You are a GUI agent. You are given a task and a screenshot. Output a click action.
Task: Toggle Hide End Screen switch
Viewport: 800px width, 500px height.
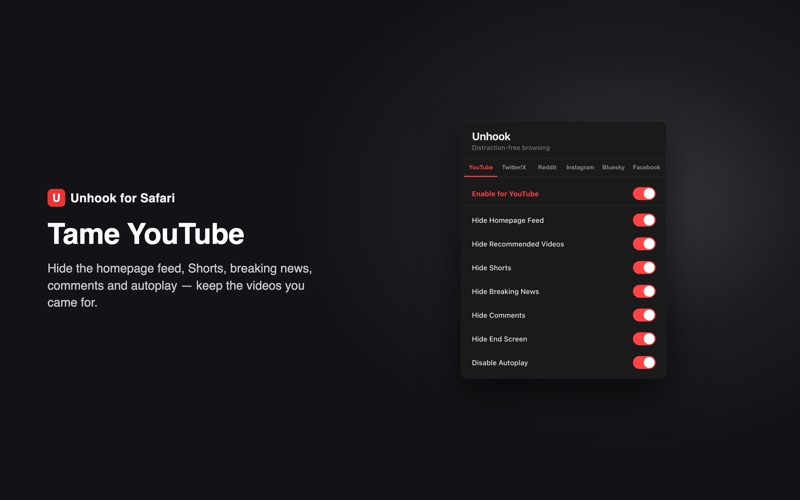point(644,339)
